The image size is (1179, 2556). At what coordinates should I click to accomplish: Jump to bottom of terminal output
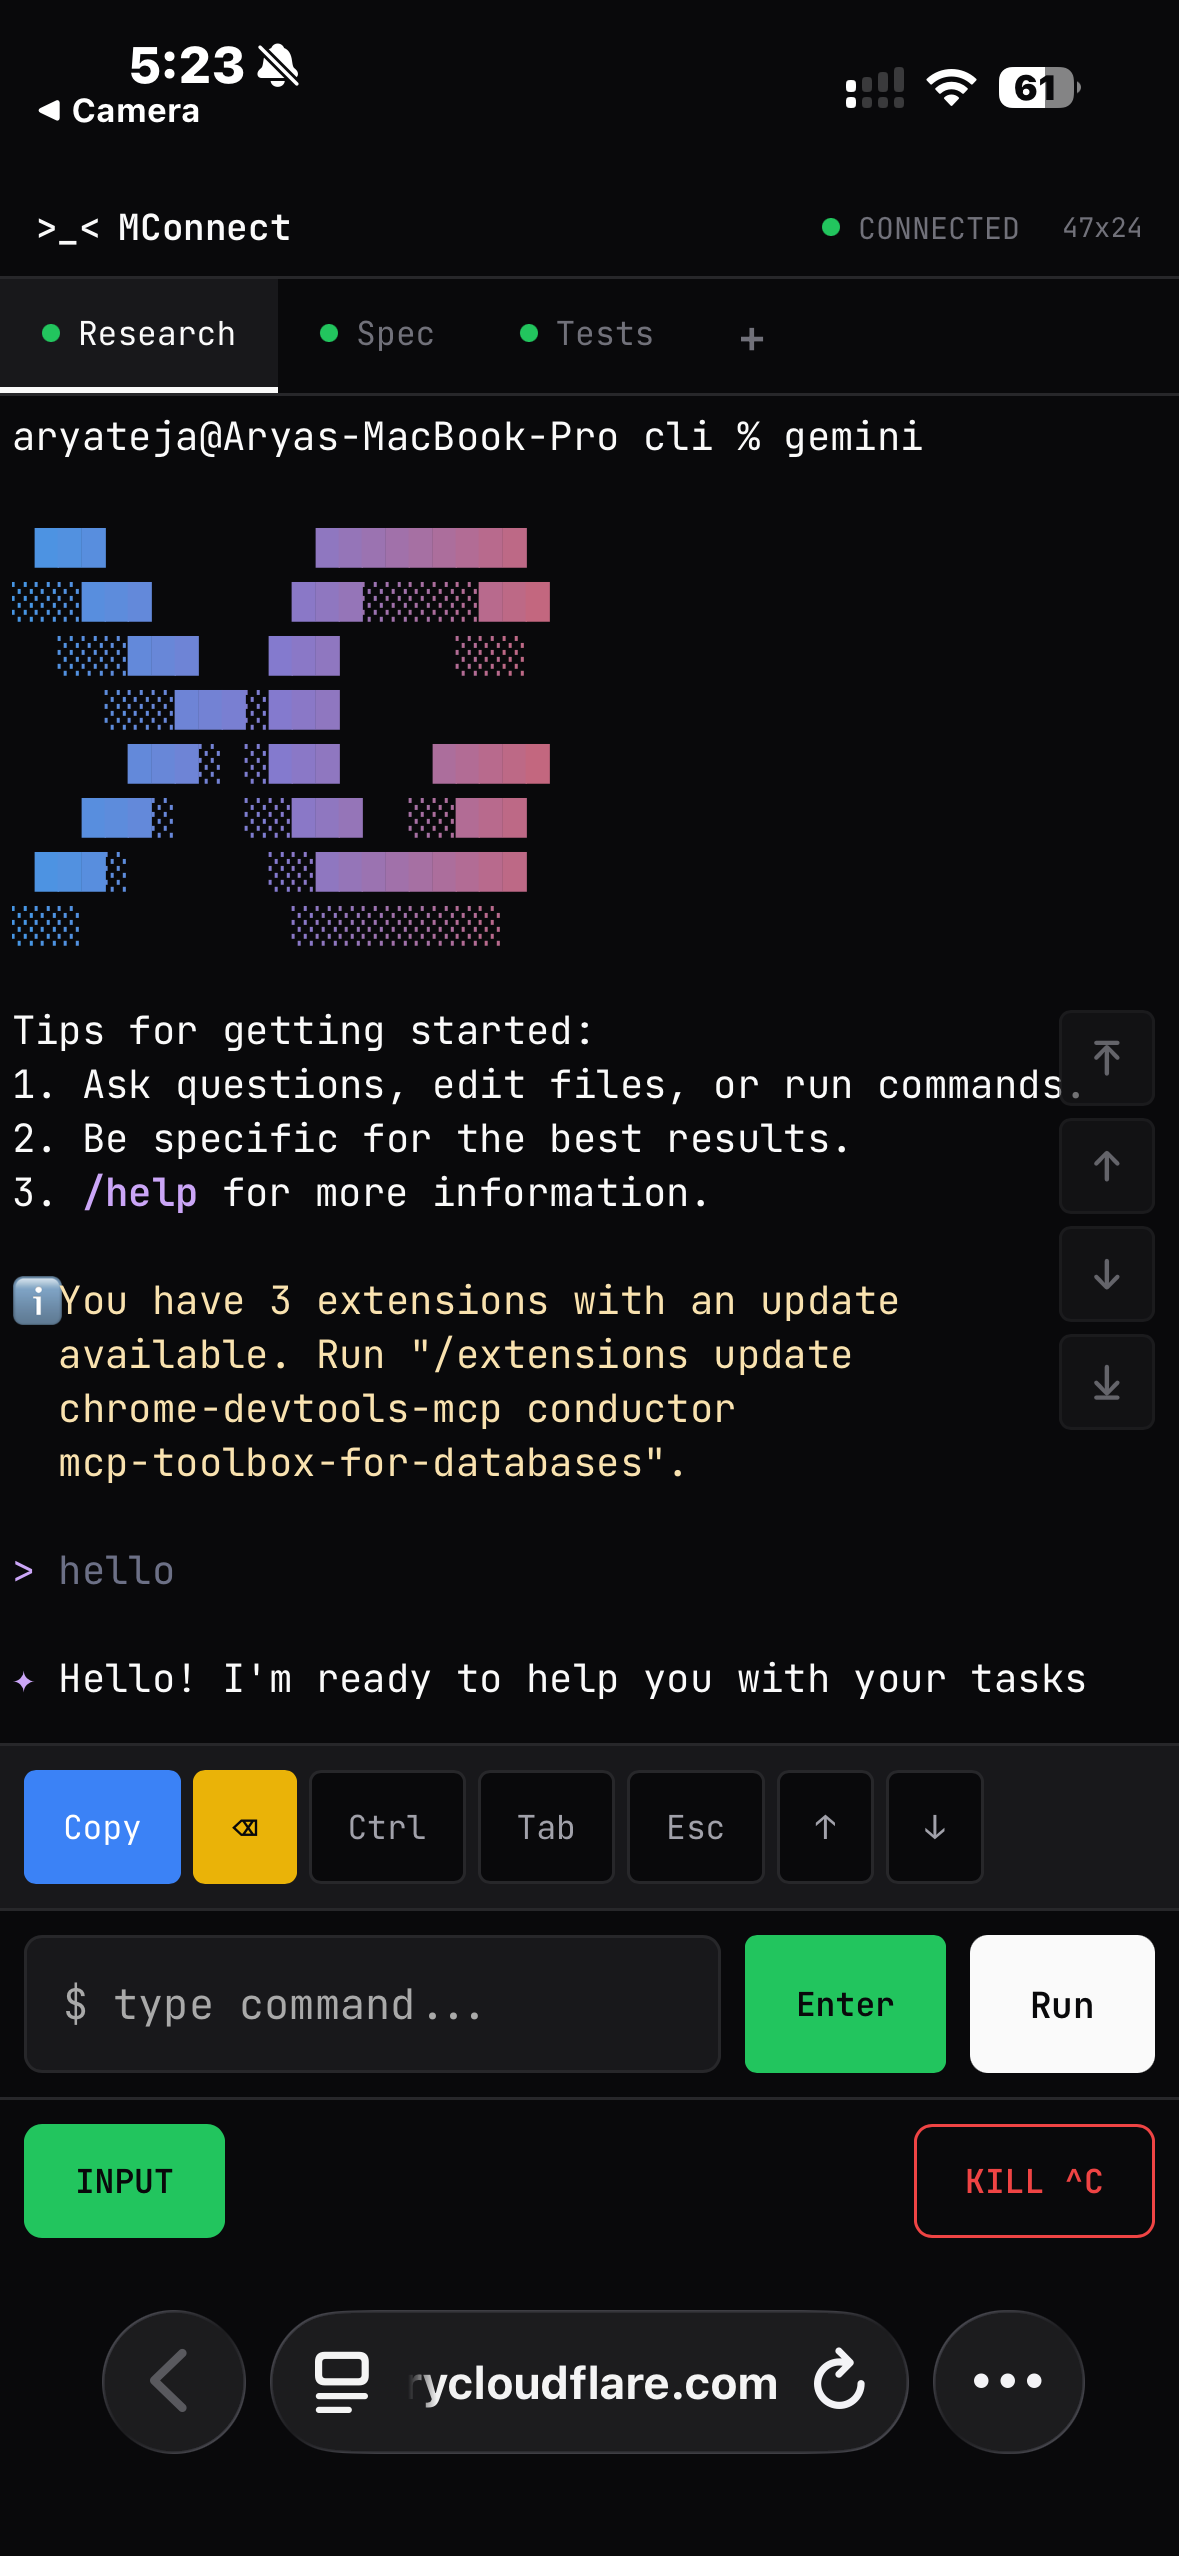1107,1382
